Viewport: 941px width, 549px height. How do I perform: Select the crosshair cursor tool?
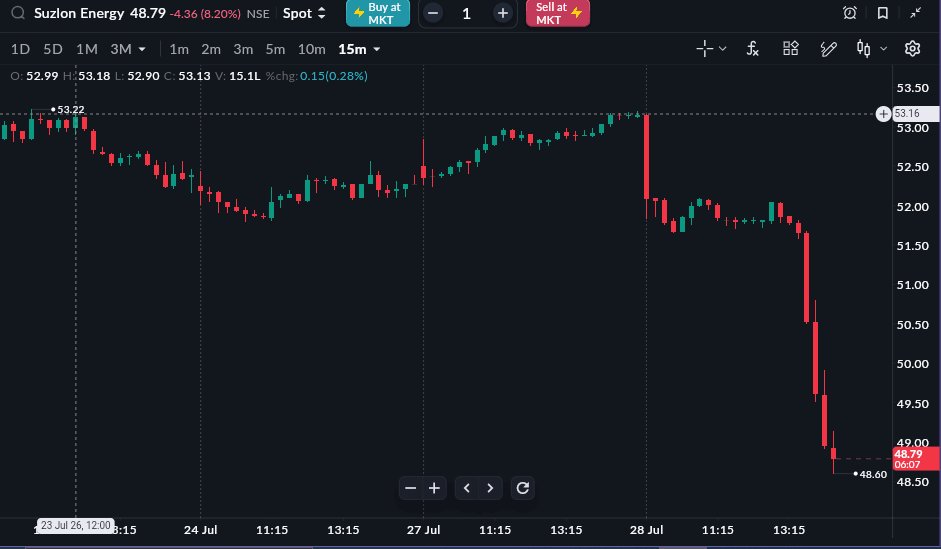(705, 49)
